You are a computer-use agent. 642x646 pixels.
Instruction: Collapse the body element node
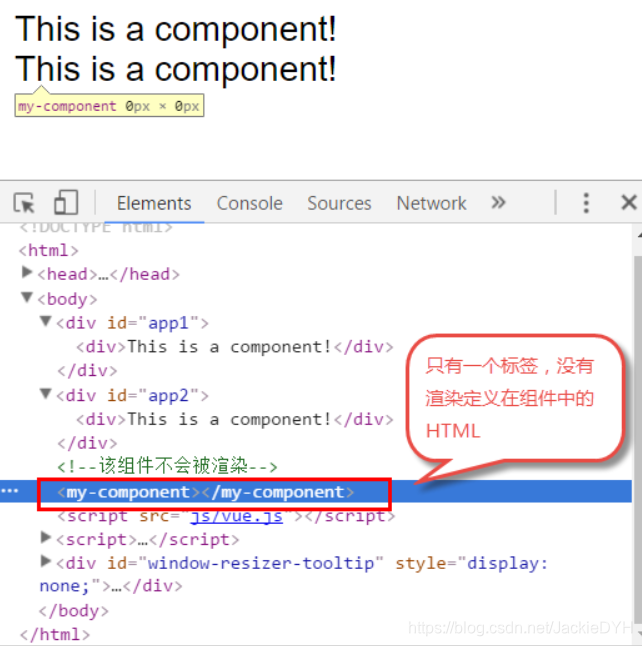(27, 297)
